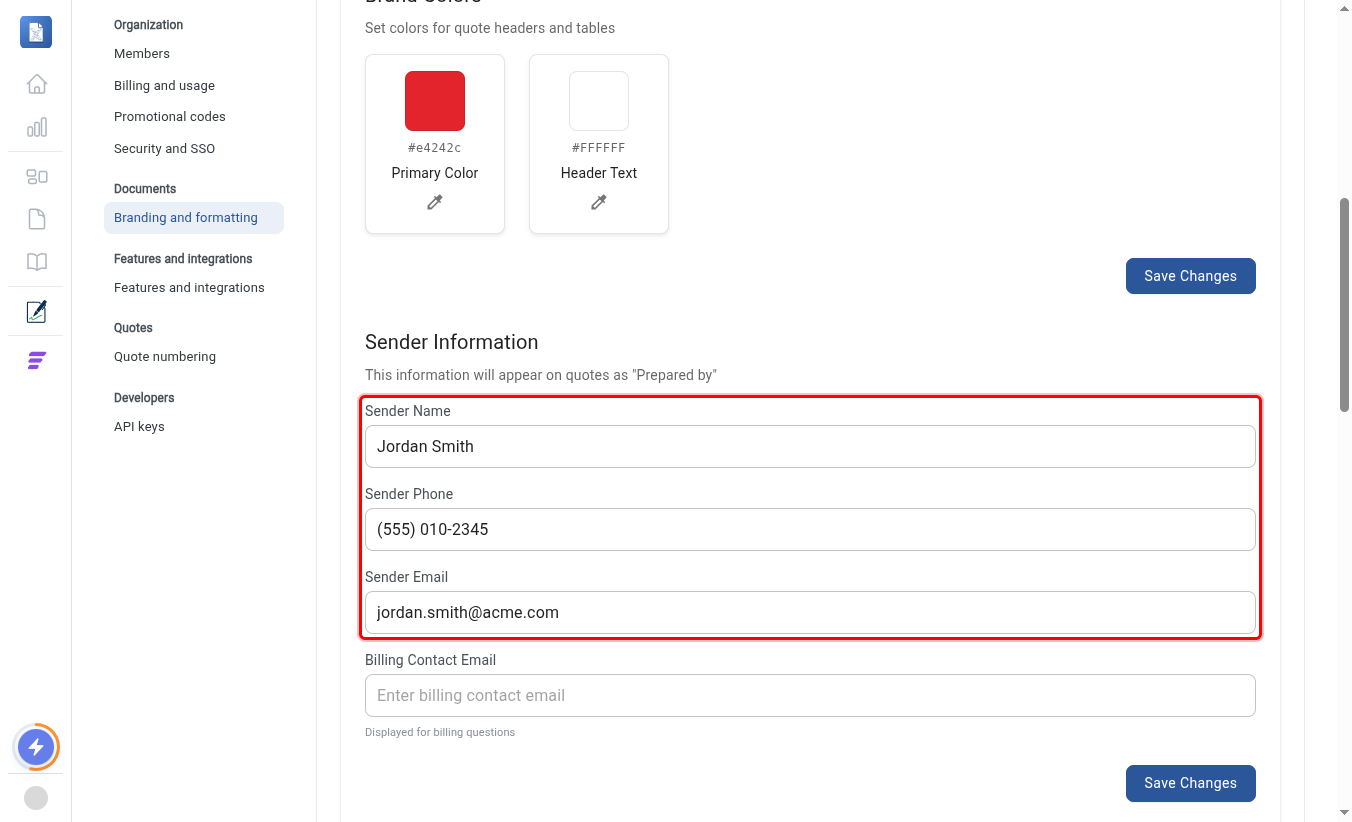Click the "Displayed for billing questions" hint

click(440, 732)
